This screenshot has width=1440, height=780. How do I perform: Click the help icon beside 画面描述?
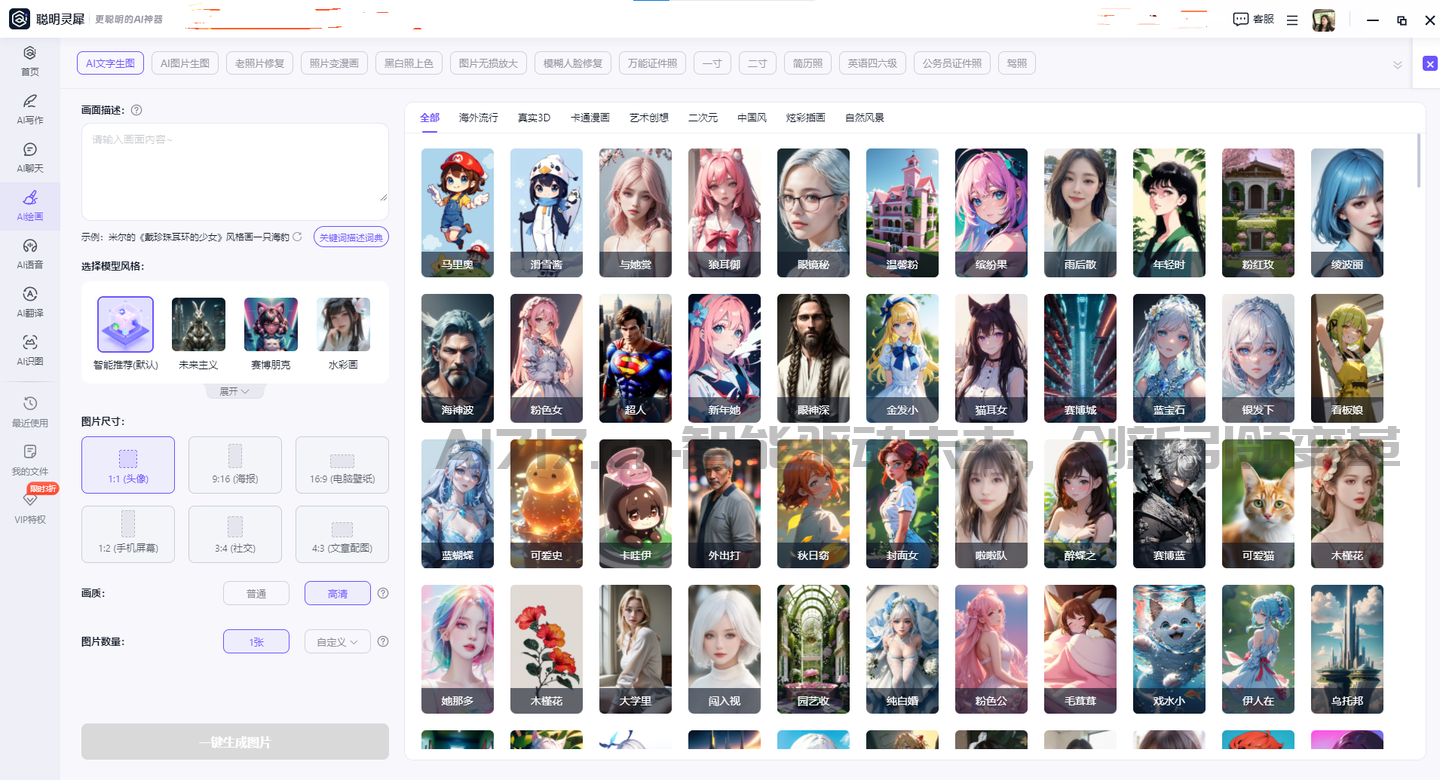click(x=136, y=110)
